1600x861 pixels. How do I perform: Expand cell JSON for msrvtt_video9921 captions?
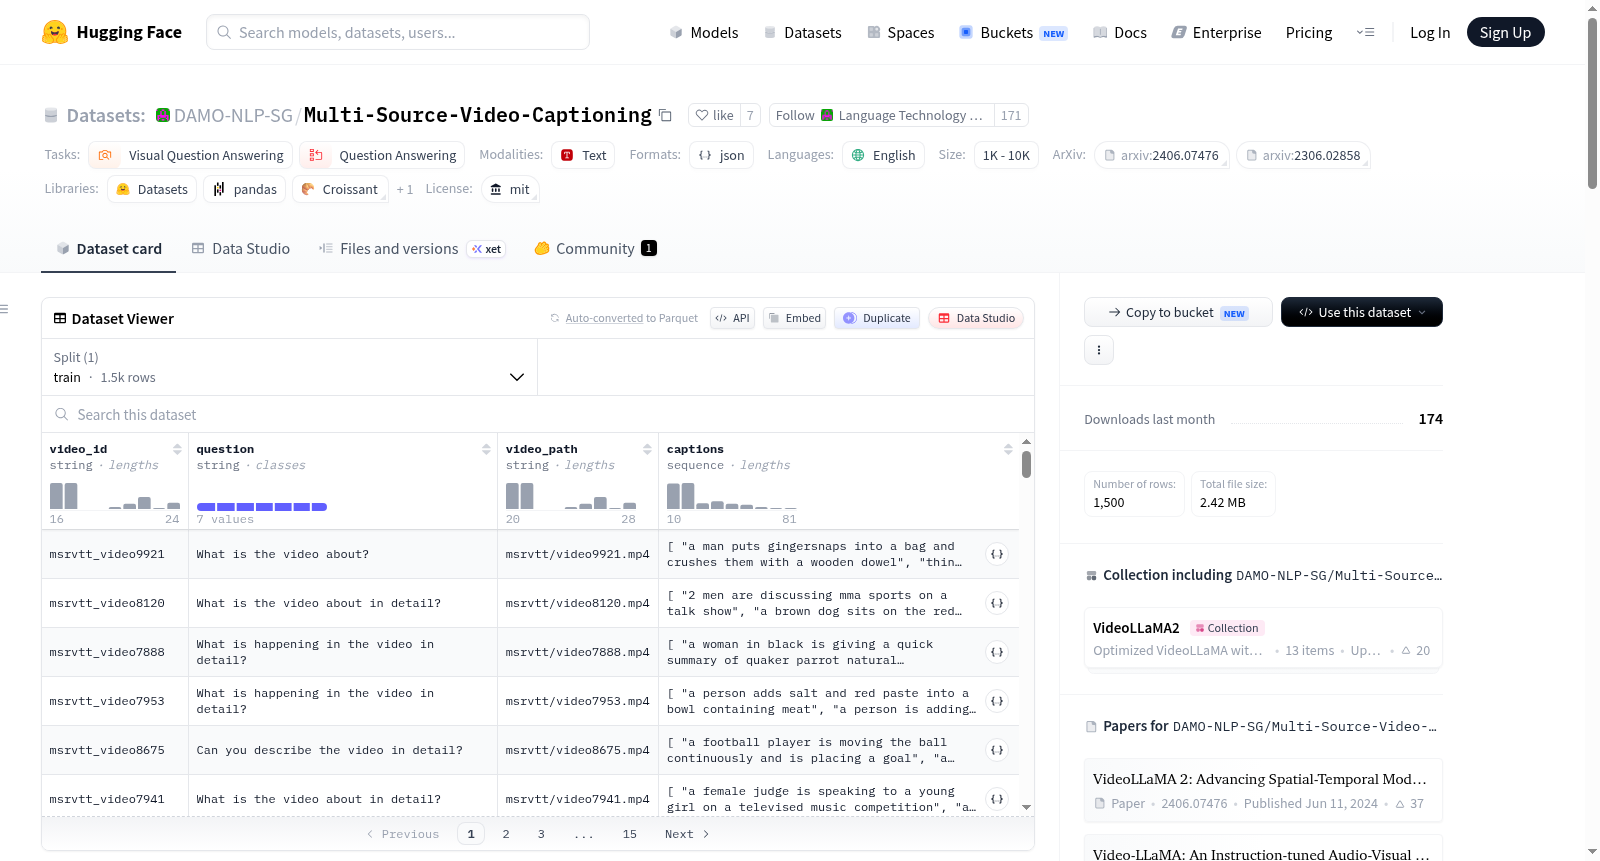pos(997,554)
